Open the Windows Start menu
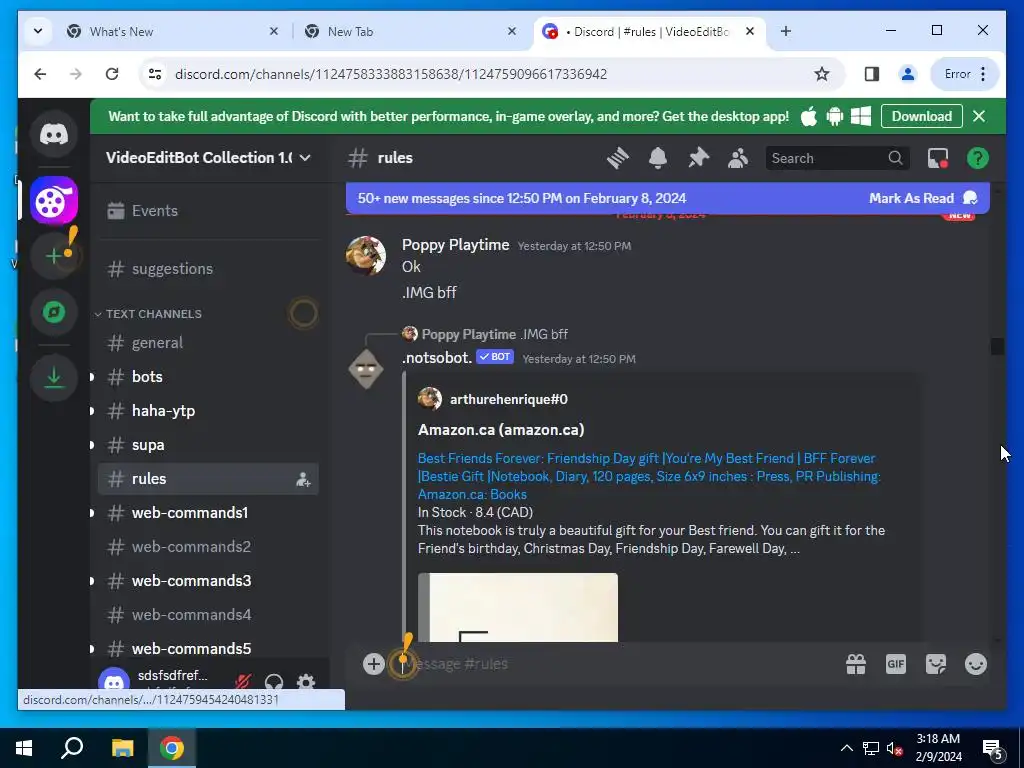 pos(24,748)
